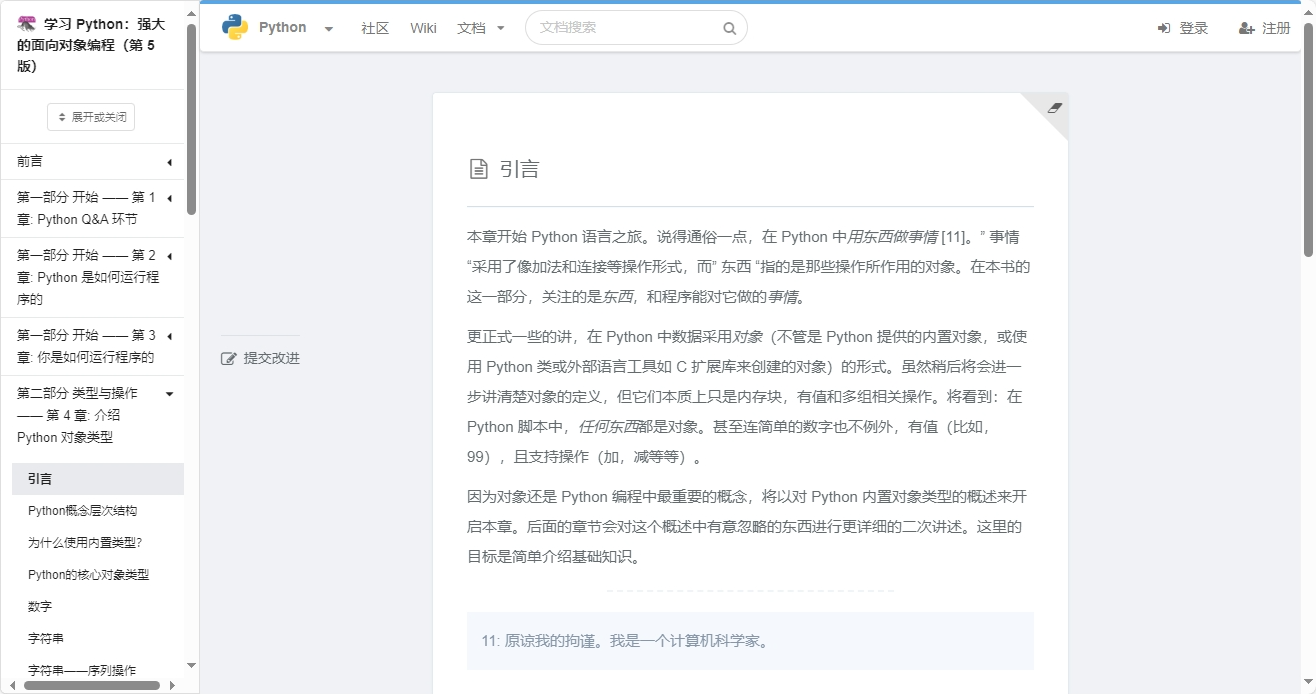The height and width of the screenshot is (694, 1316).
Task: Select 数字 in sidebar
Action: pos(40,607)
